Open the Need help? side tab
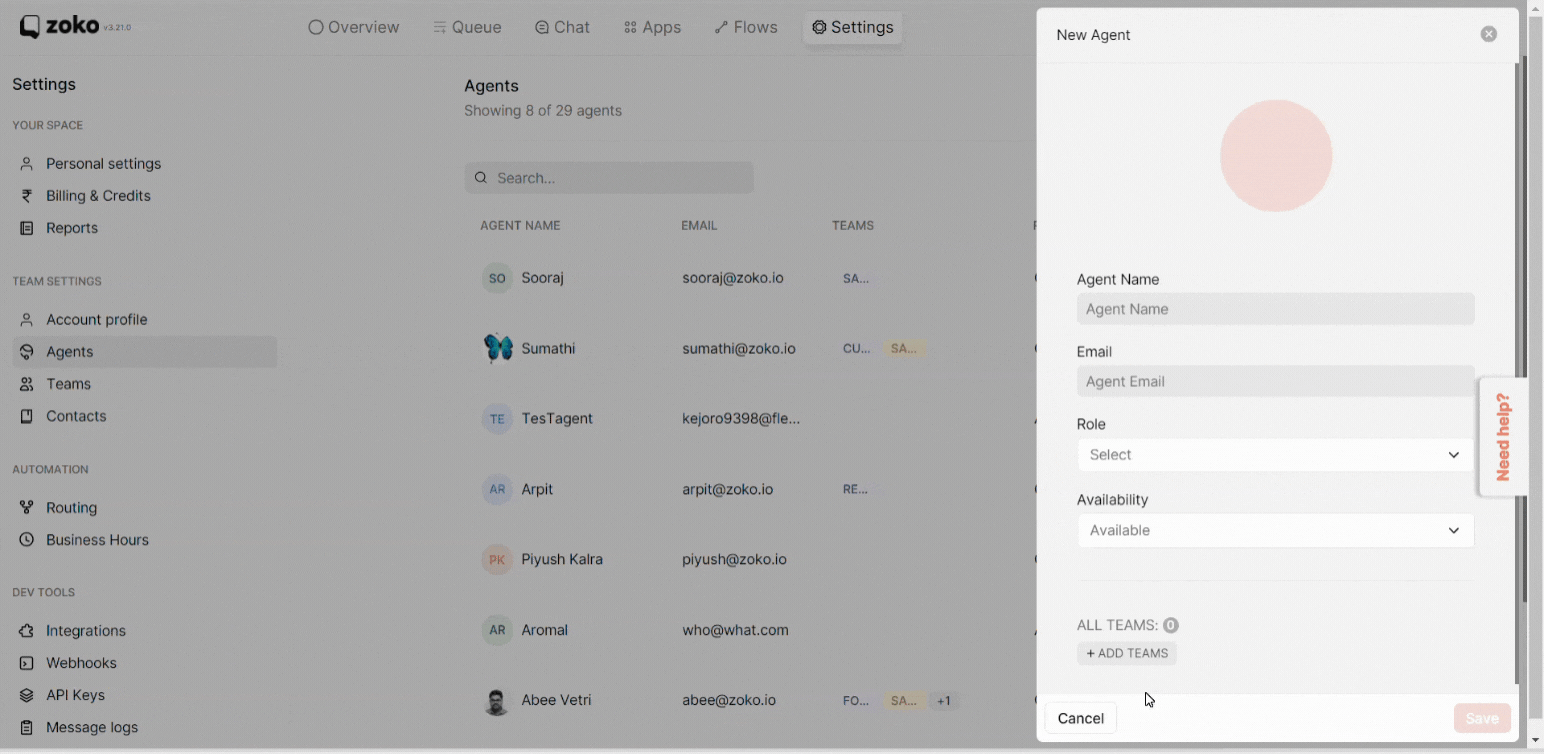1544x754 pixels. click(x=1502, y=436)
